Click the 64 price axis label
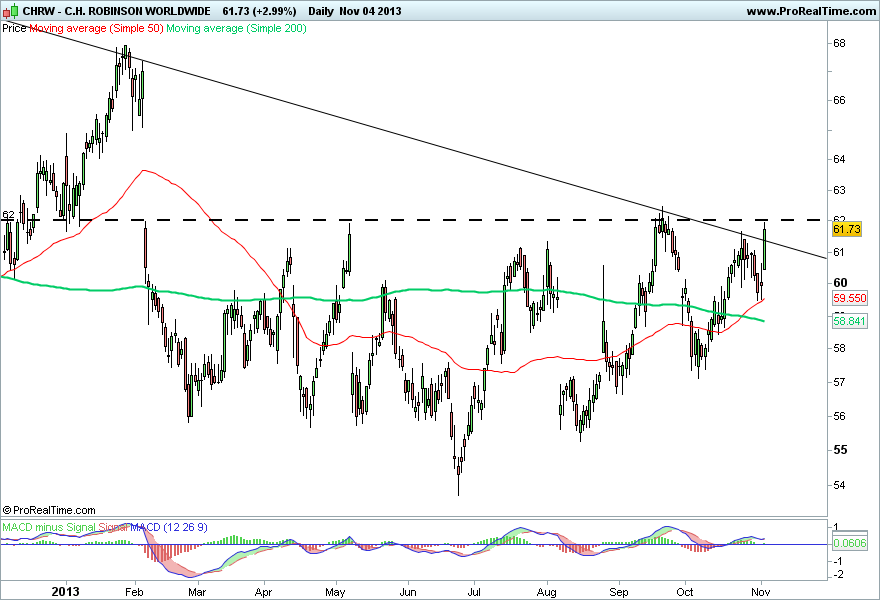This screenshot has height=600, width=880. pos(839,159)
